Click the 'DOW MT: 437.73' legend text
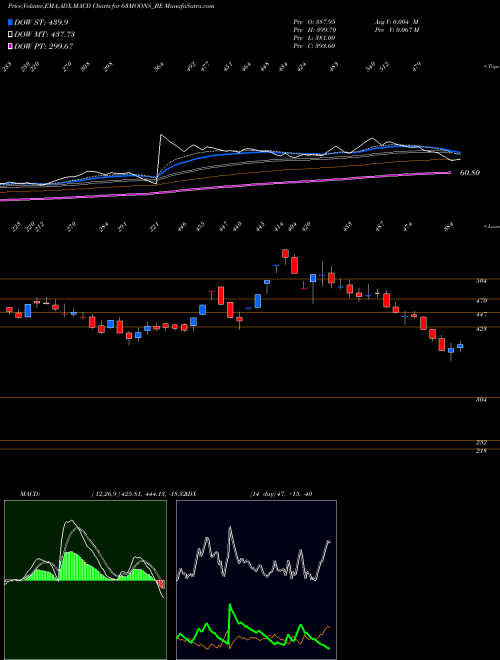This screenshot has width=500, height=660. [45, 34]
